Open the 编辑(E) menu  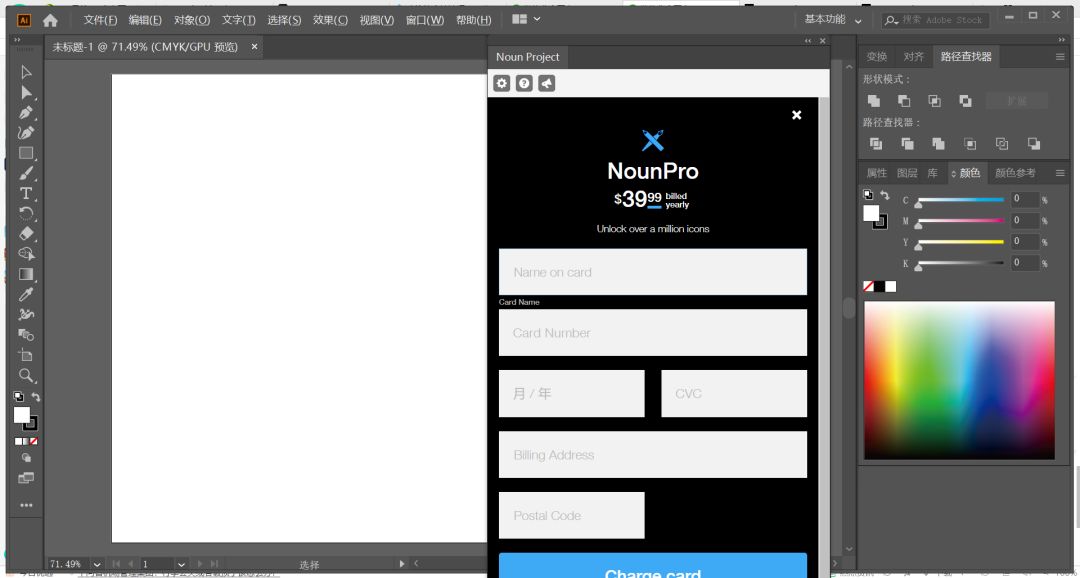point(145,20)
